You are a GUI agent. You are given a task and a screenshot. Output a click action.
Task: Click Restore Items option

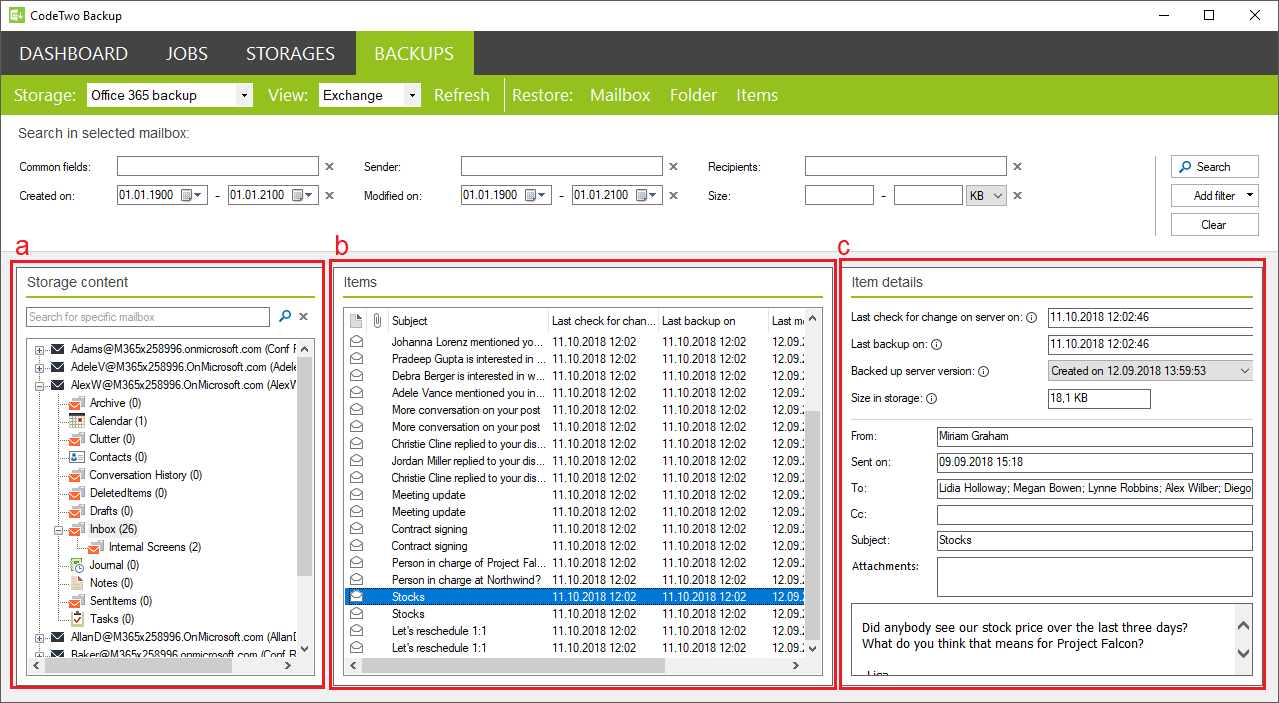tap(757, 95)
